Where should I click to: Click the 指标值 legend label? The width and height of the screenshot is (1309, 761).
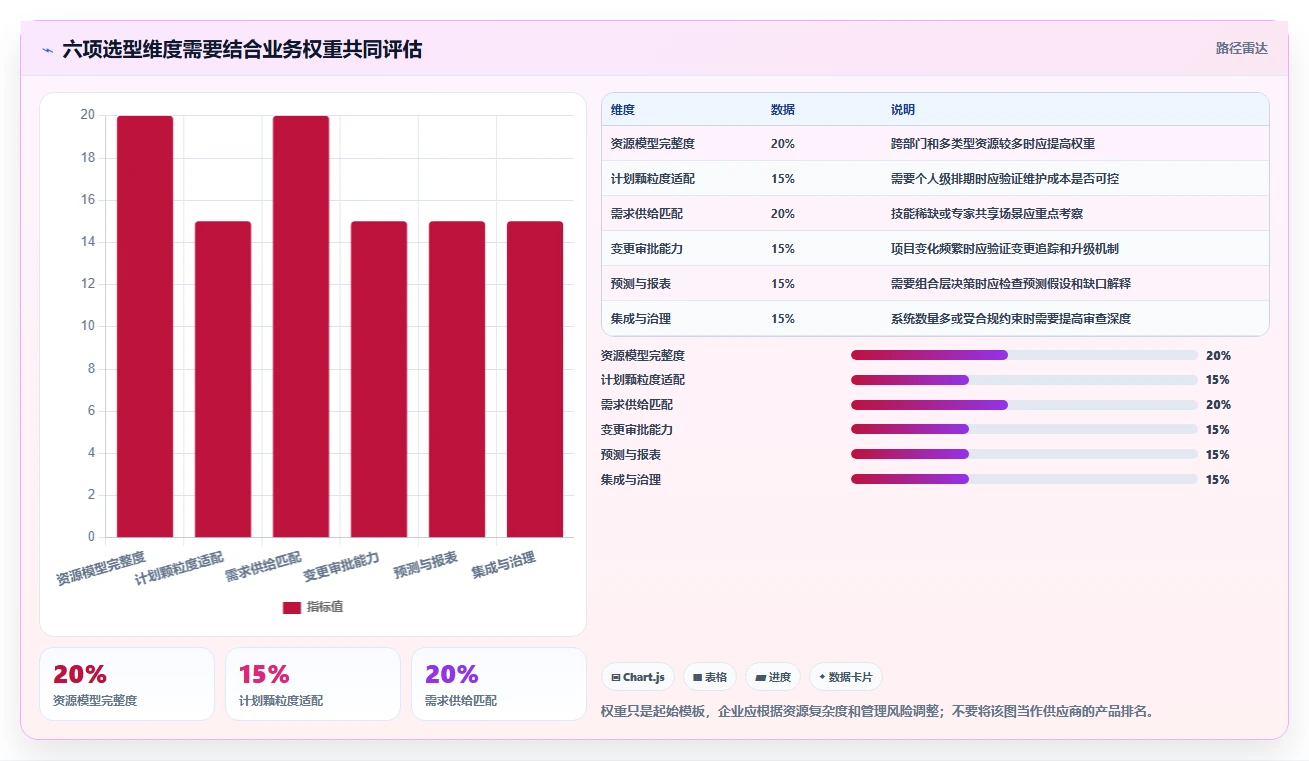(325, 607)
